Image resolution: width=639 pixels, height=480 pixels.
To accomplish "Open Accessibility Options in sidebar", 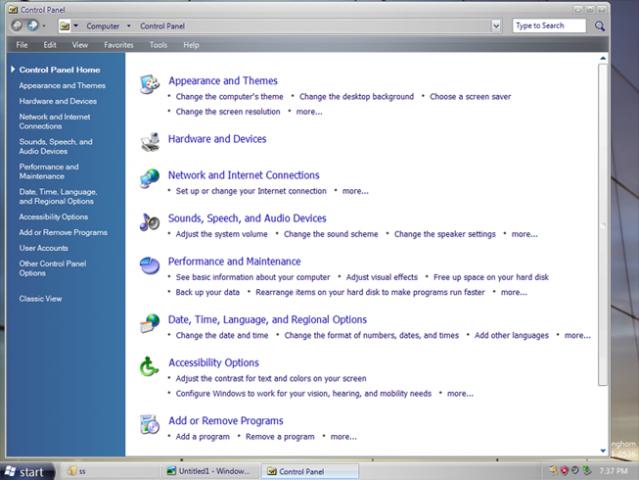I will [x=53, y=217].
